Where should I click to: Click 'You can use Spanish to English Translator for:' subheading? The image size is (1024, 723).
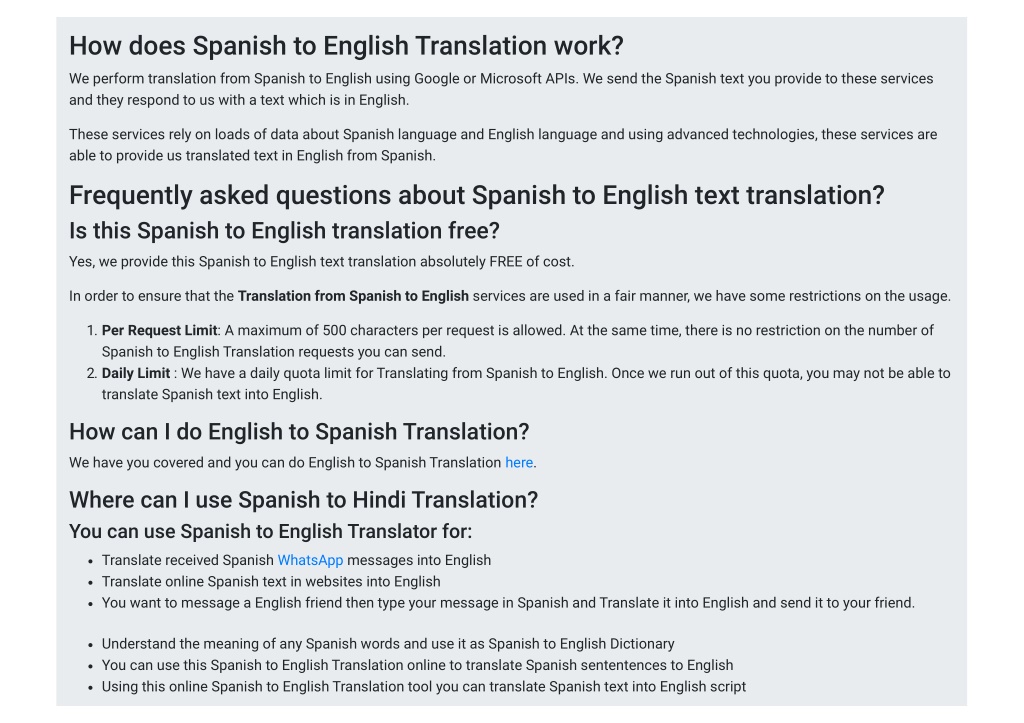pyautogui.click(x=270, y=532)
